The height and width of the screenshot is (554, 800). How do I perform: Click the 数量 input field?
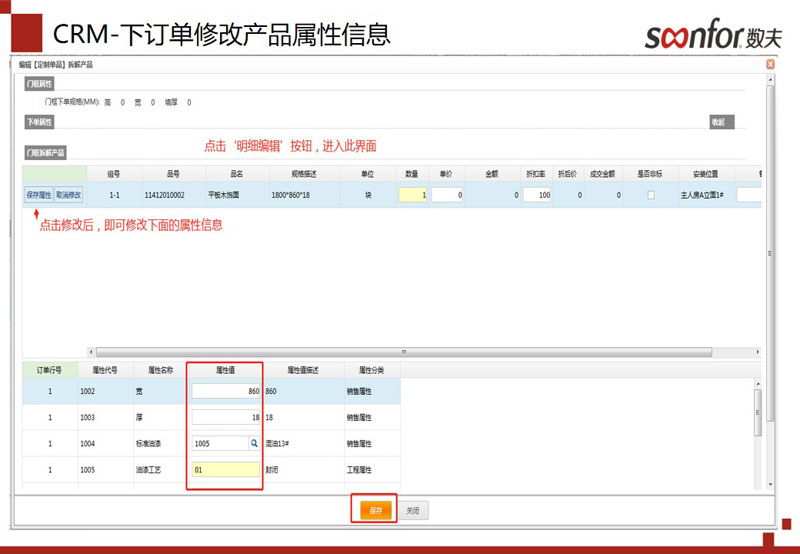tap(413, 195)
